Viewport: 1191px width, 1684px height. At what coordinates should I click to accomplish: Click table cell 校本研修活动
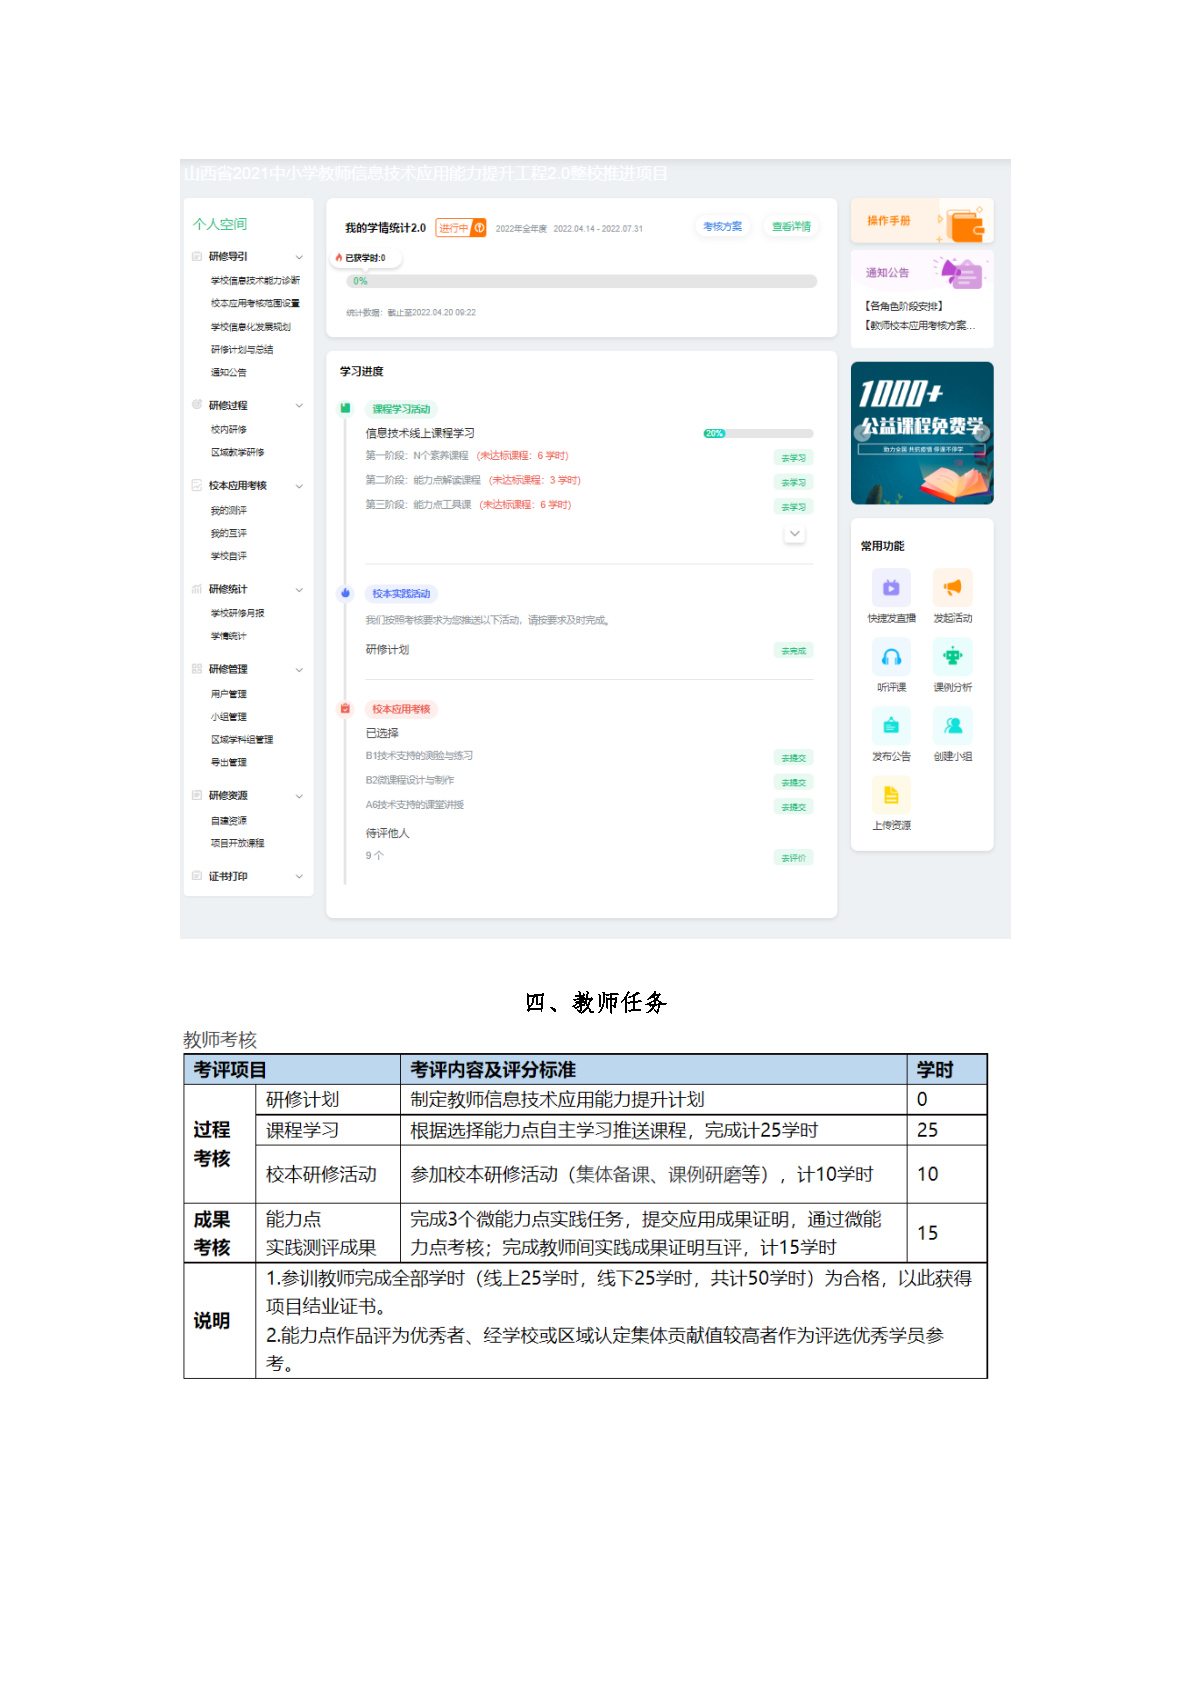(328, 1174)
